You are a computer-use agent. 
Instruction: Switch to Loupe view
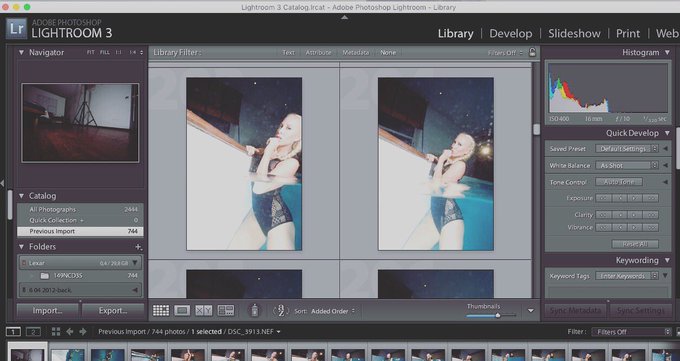point(182,310)
